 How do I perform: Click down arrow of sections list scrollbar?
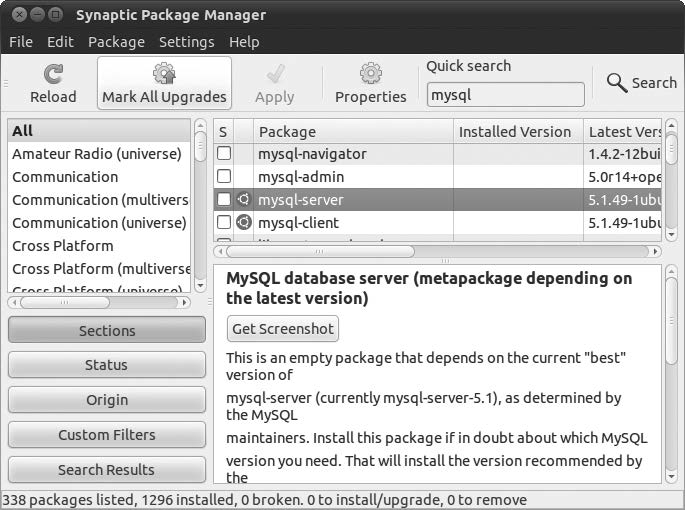pyautogui.click(x=200, y=286)
